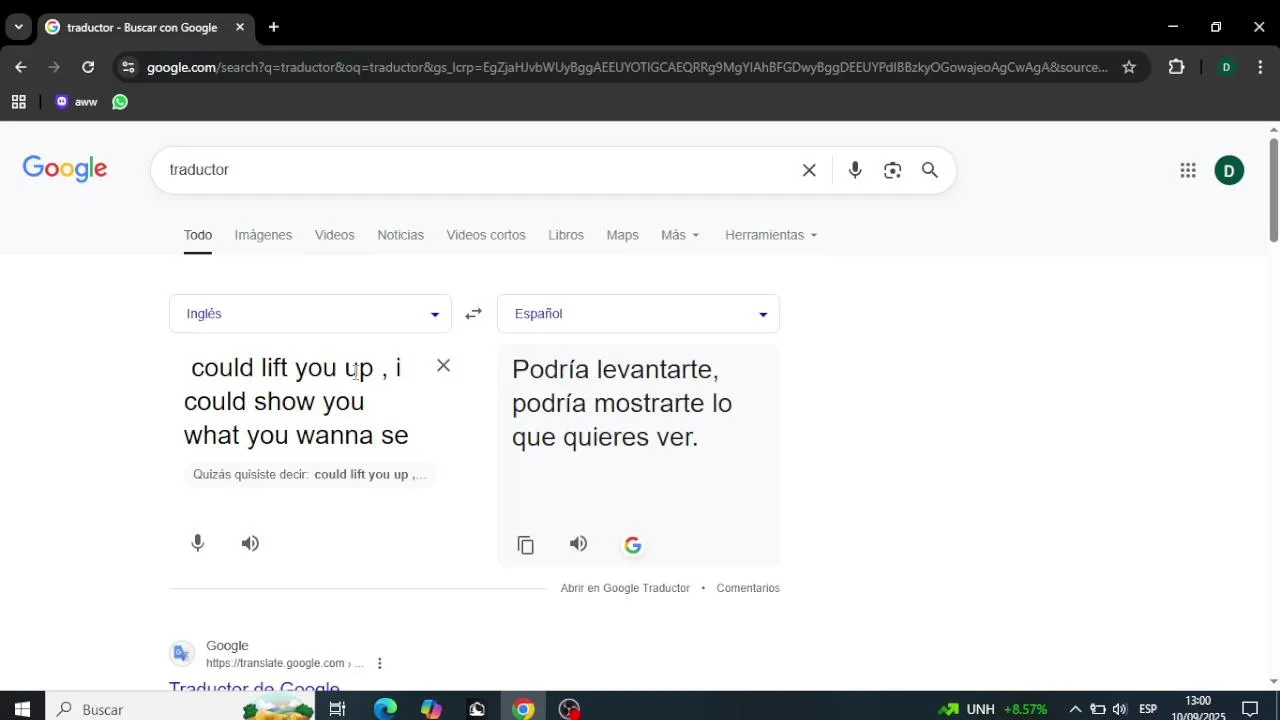Click the UNH stock widget
The image size is (1280, 720).
click(993, 709)
